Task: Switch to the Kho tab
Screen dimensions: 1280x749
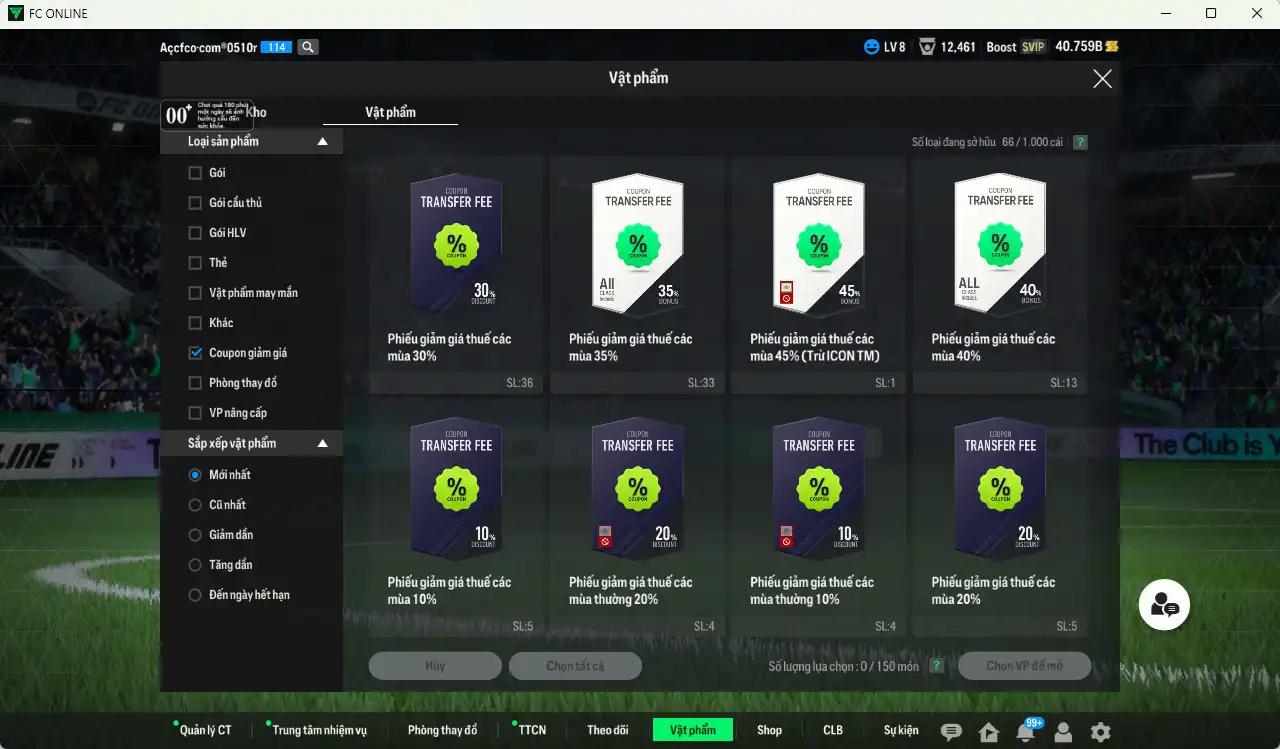Action: tap(256, 113)
